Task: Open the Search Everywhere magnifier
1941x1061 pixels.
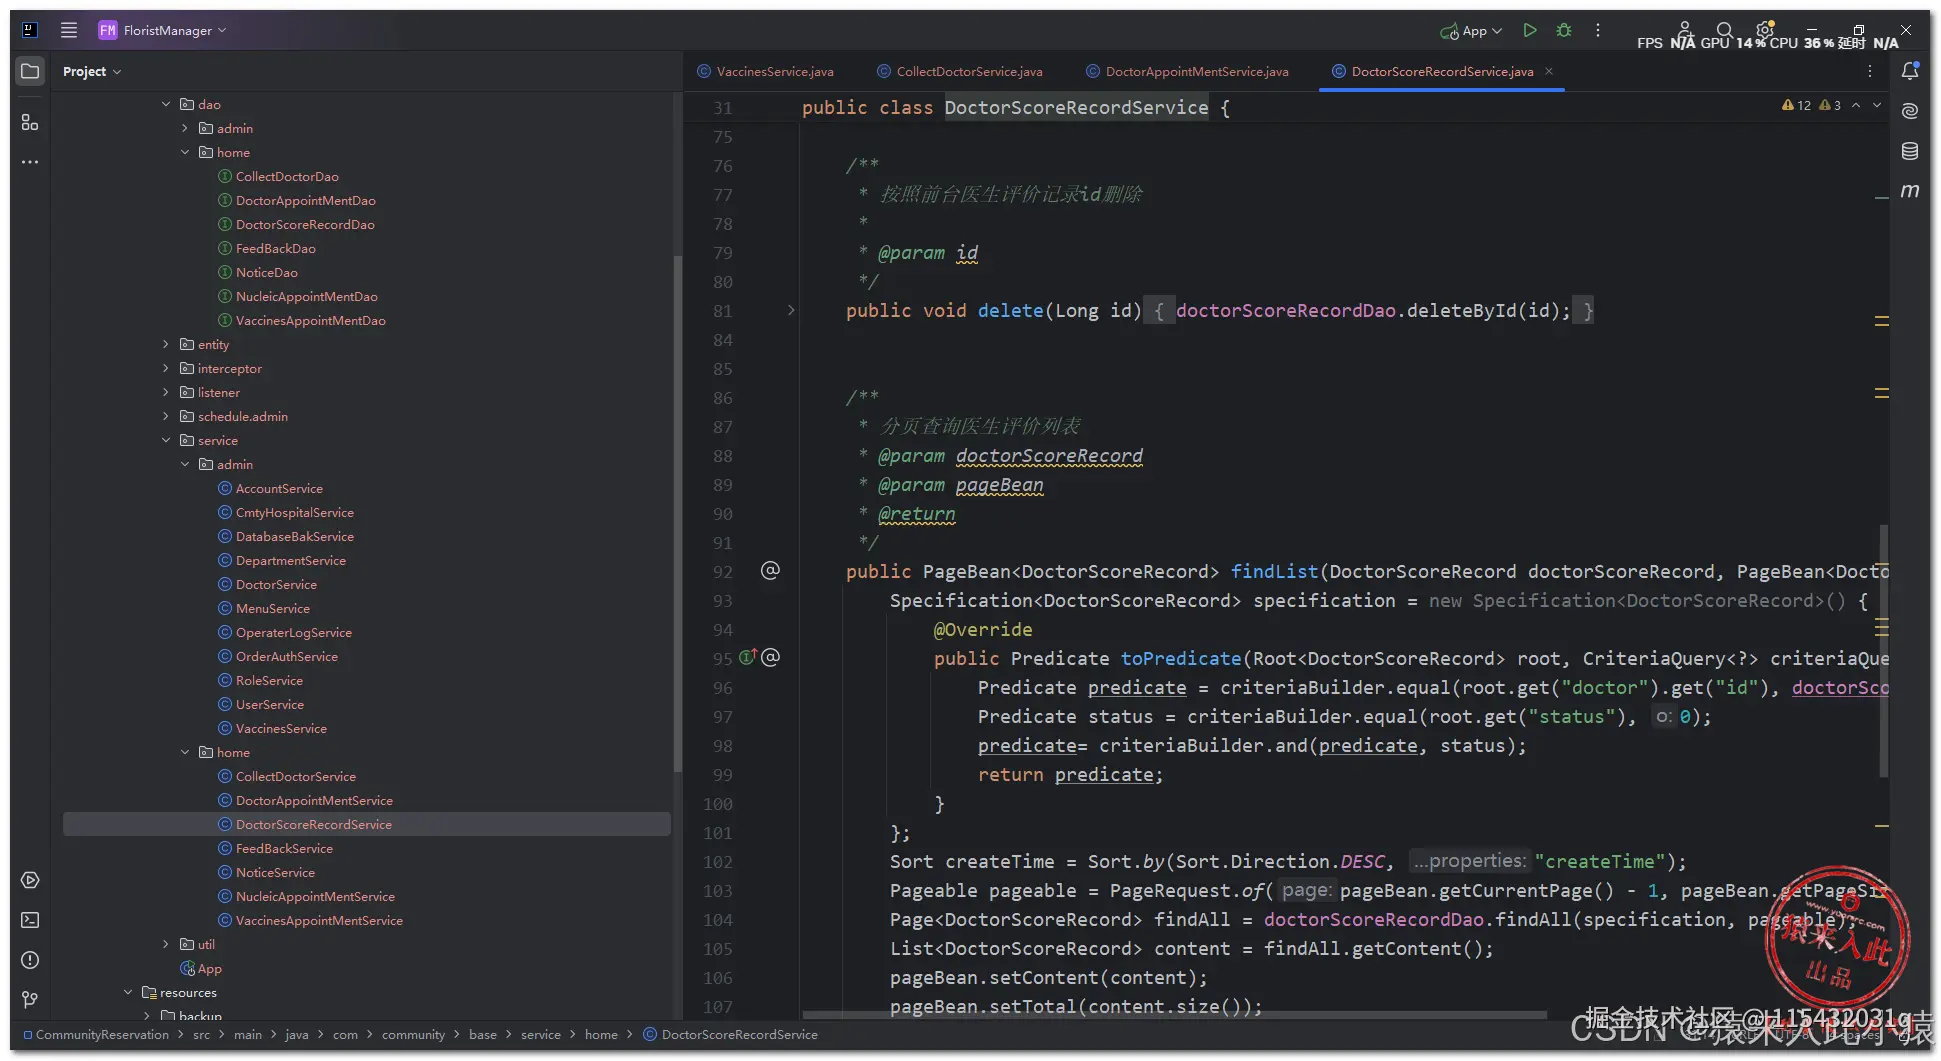Action: pyautogui.click(x=1724, y=31)
